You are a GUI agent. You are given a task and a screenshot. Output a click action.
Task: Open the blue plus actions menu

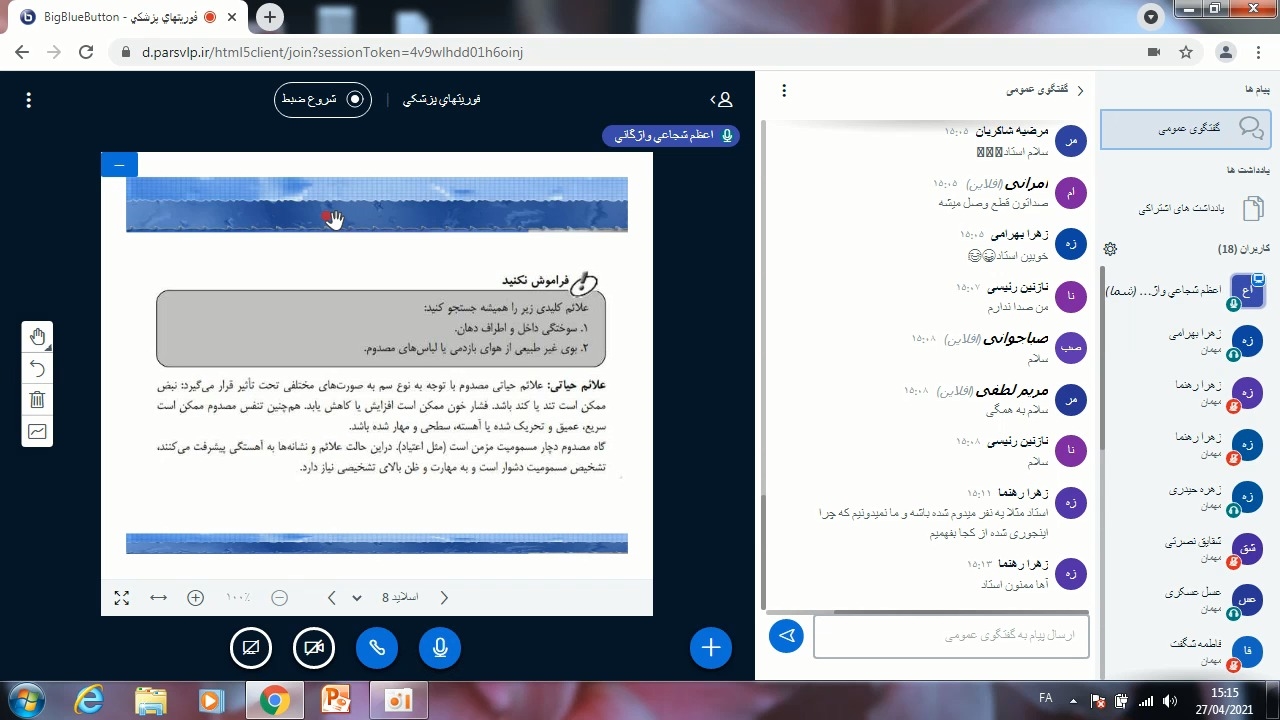[711, 648]
